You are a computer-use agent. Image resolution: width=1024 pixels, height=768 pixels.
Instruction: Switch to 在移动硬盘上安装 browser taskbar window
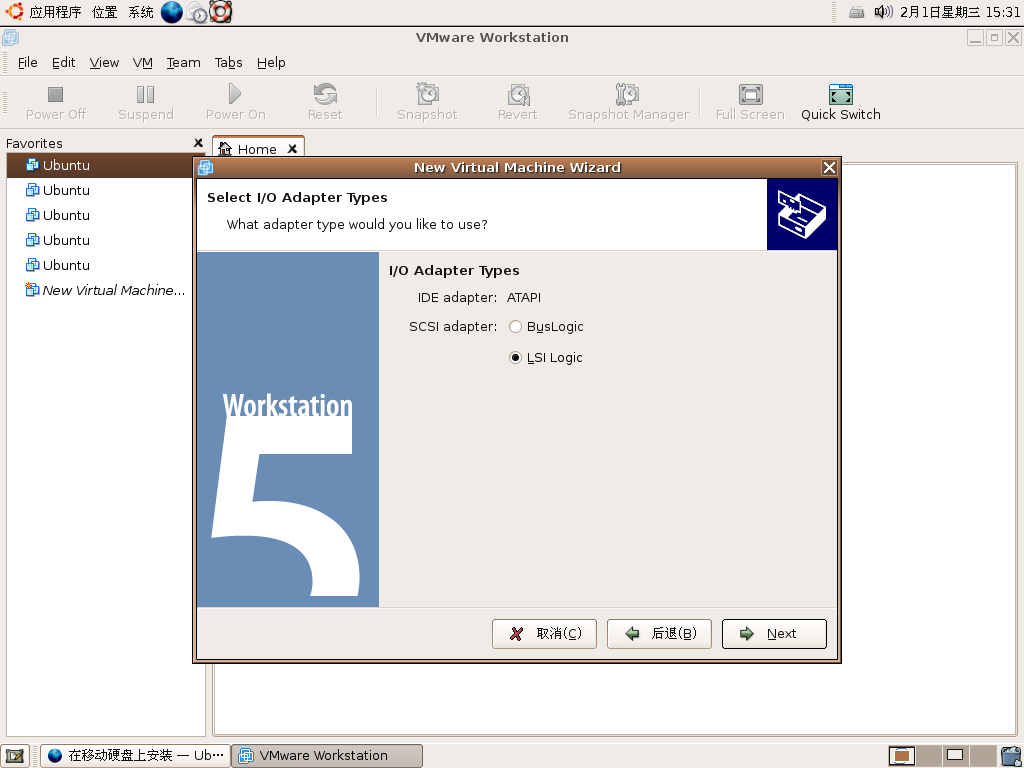point(135,756)
